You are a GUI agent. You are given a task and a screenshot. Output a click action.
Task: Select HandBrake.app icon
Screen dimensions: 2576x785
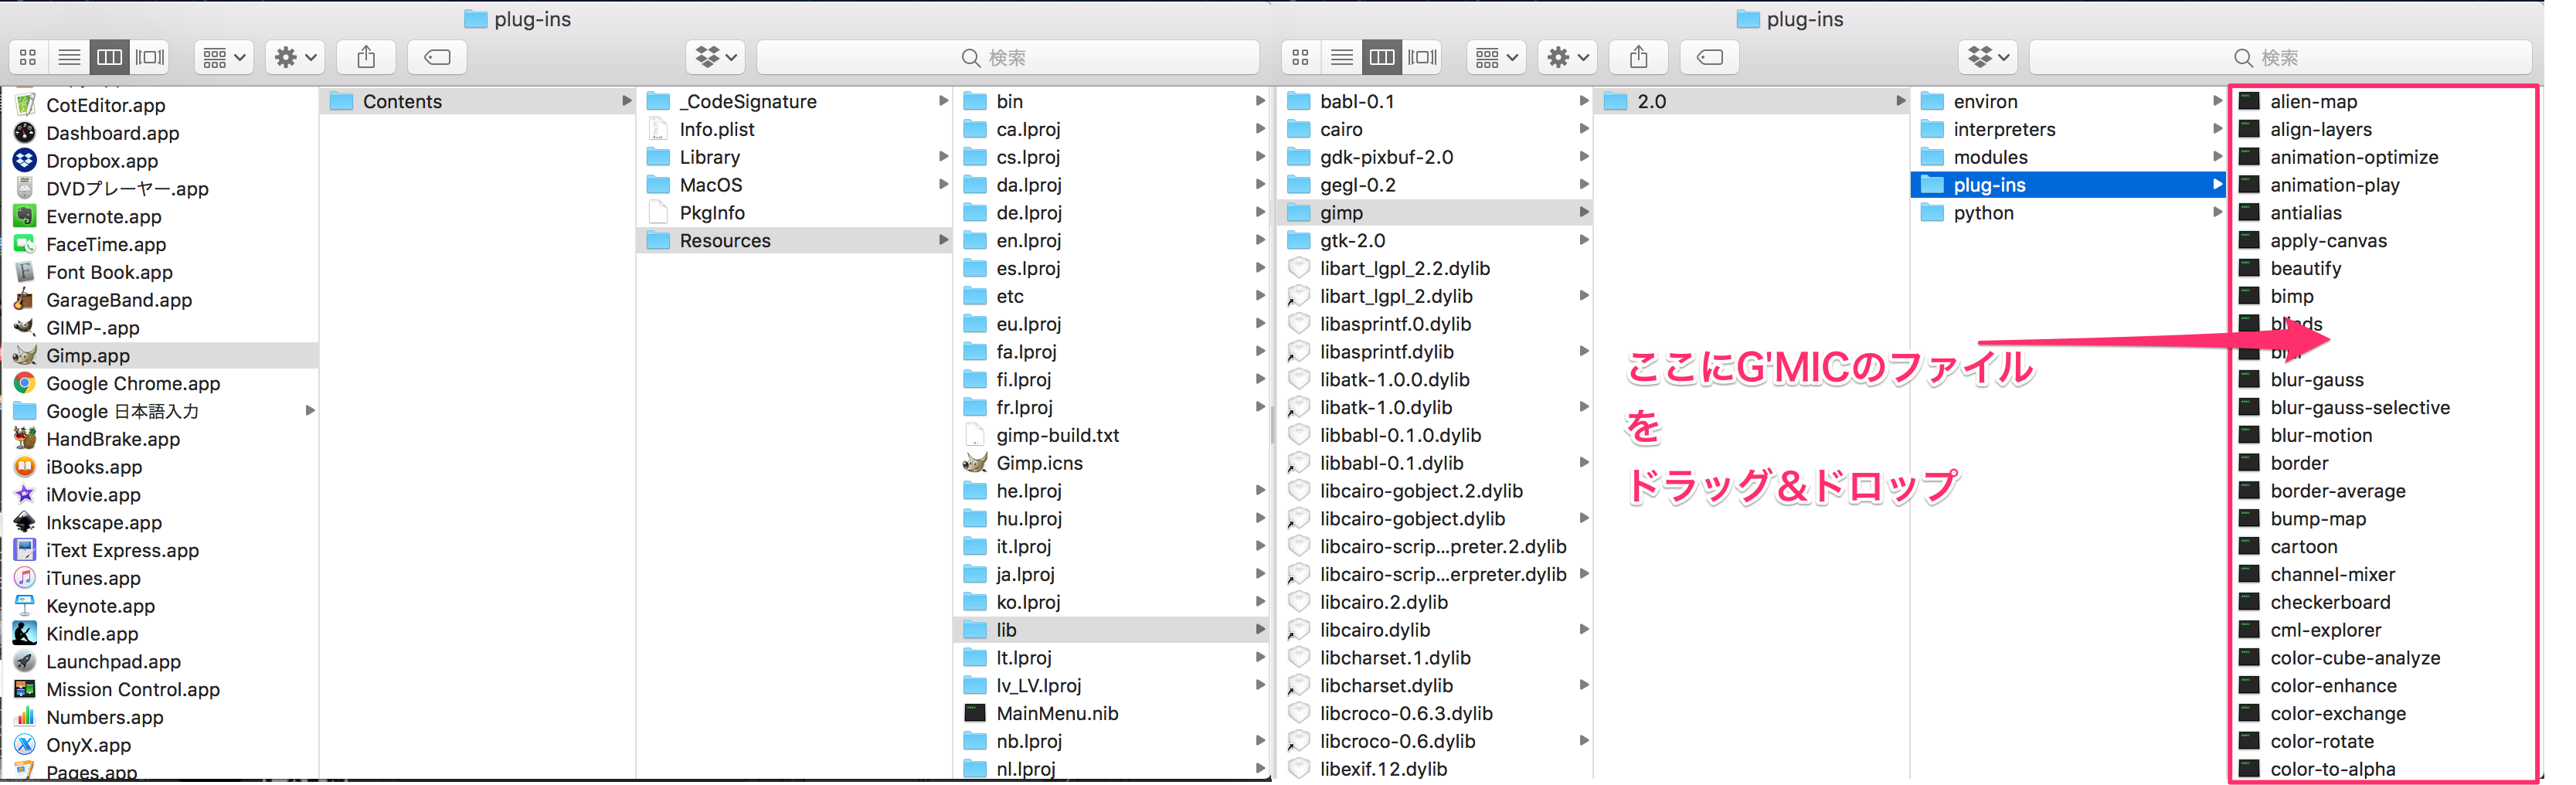pyautogui.click(x=25, y=438)
